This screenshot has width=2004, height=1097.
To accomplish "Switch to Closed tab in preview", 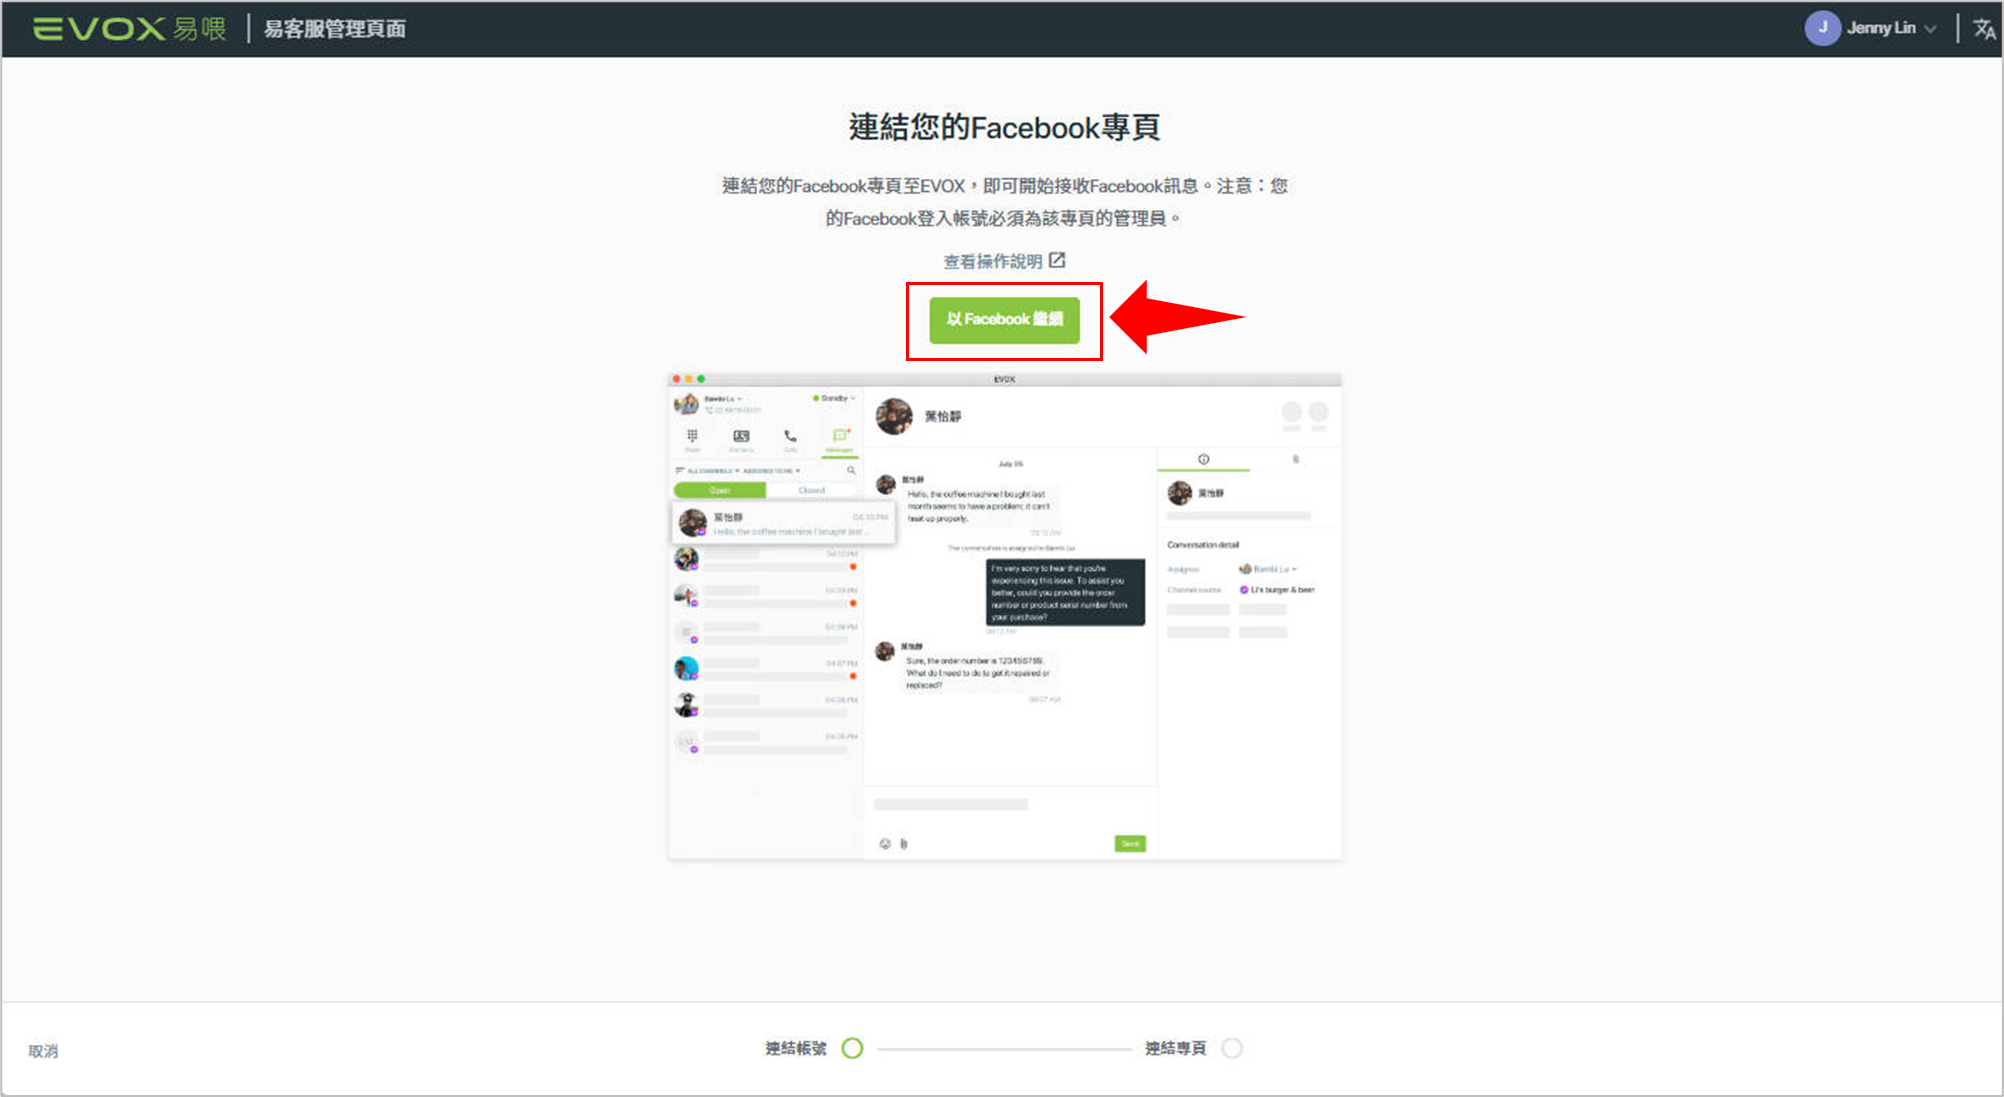I will click(x=811, y=490).
